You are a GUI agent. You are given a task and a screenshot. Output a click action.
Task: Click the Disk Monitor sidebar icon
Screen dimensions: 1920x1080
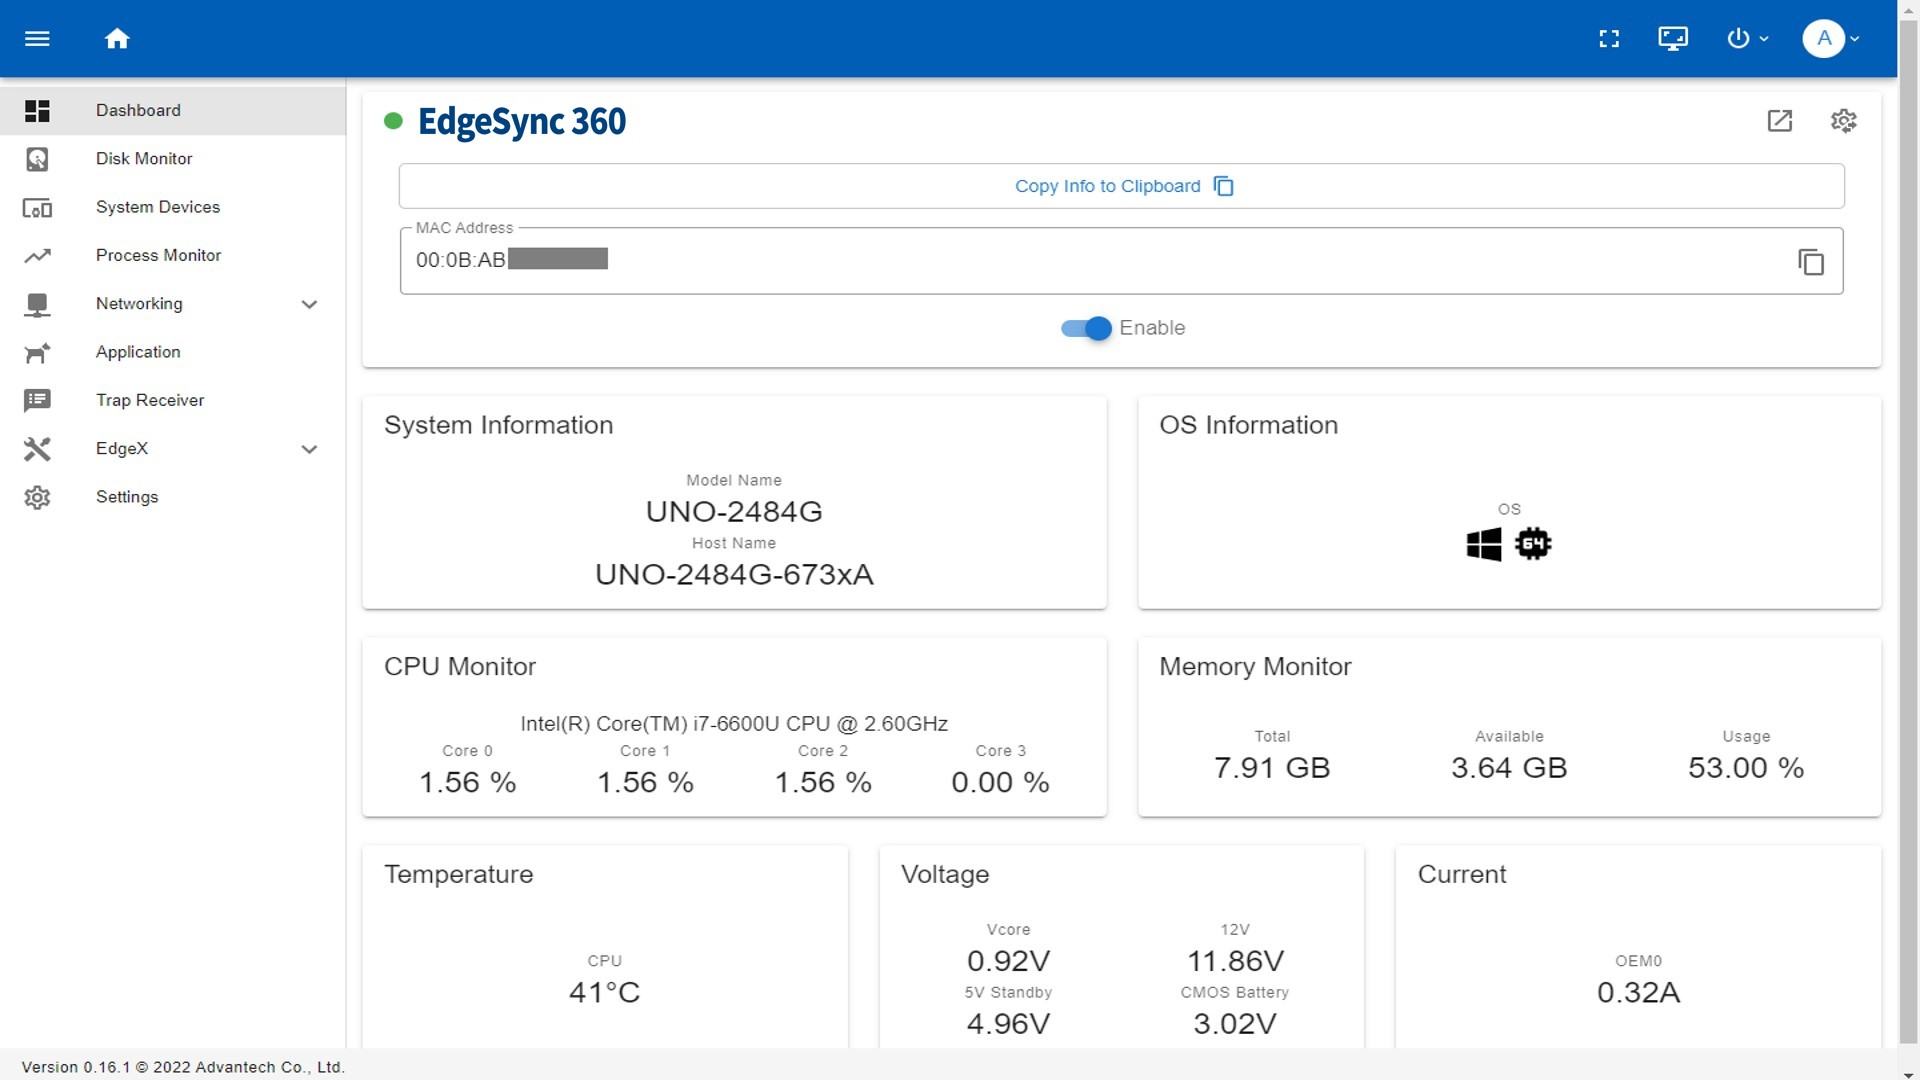click(x=37, y=159)
